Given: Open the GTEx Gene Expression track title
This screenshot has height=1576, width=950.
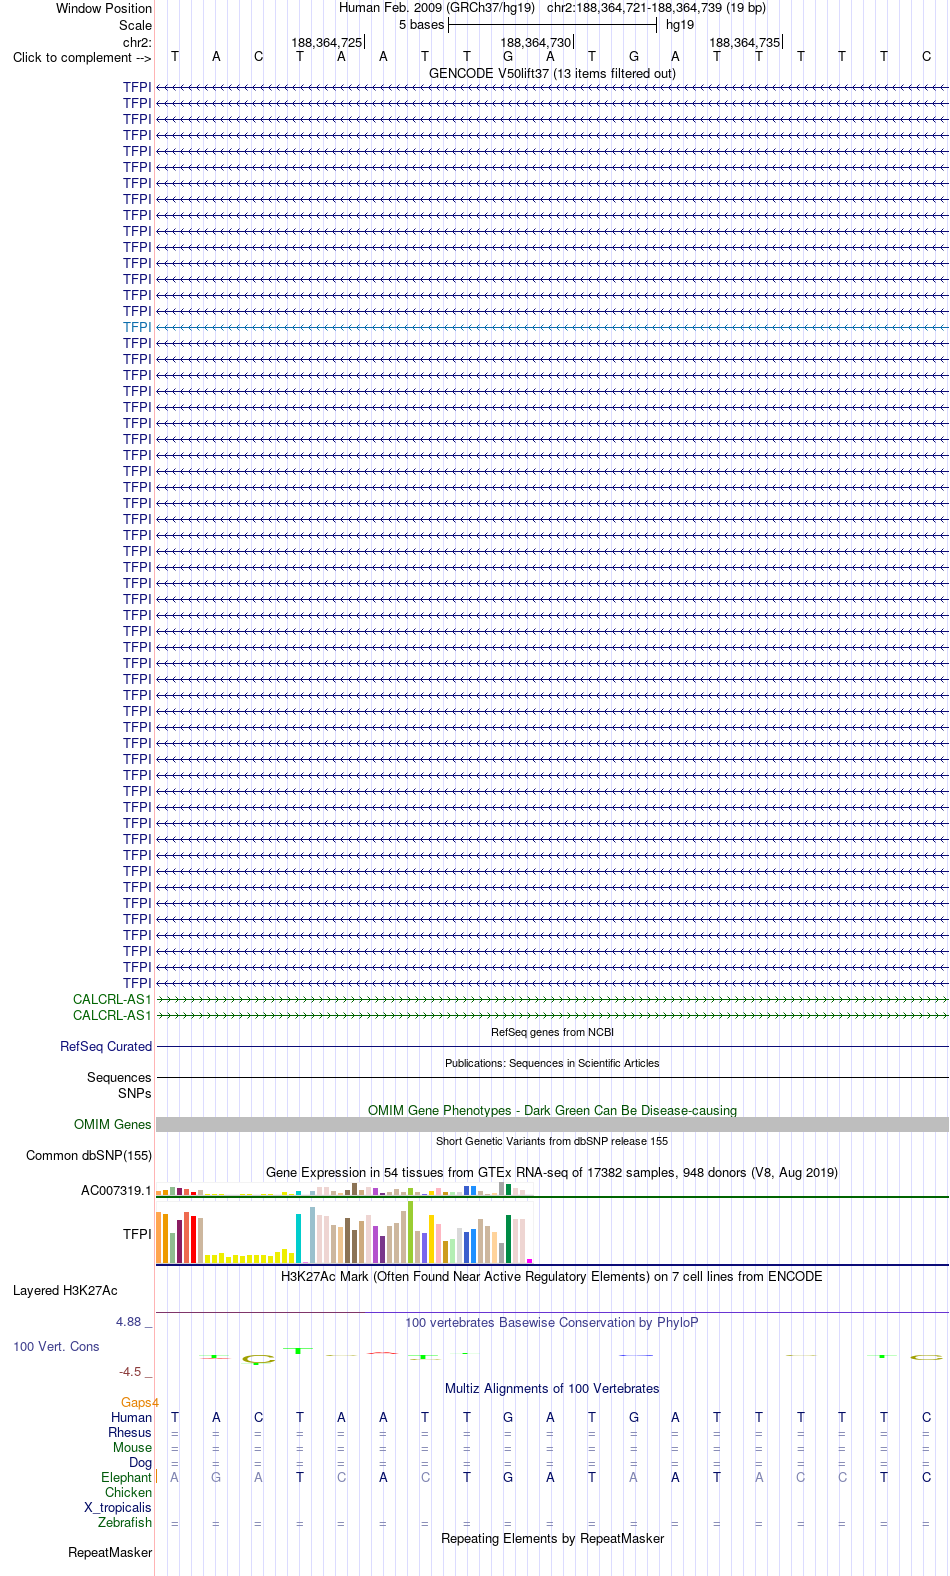Looking at the screenshot, I should 552,1172.
